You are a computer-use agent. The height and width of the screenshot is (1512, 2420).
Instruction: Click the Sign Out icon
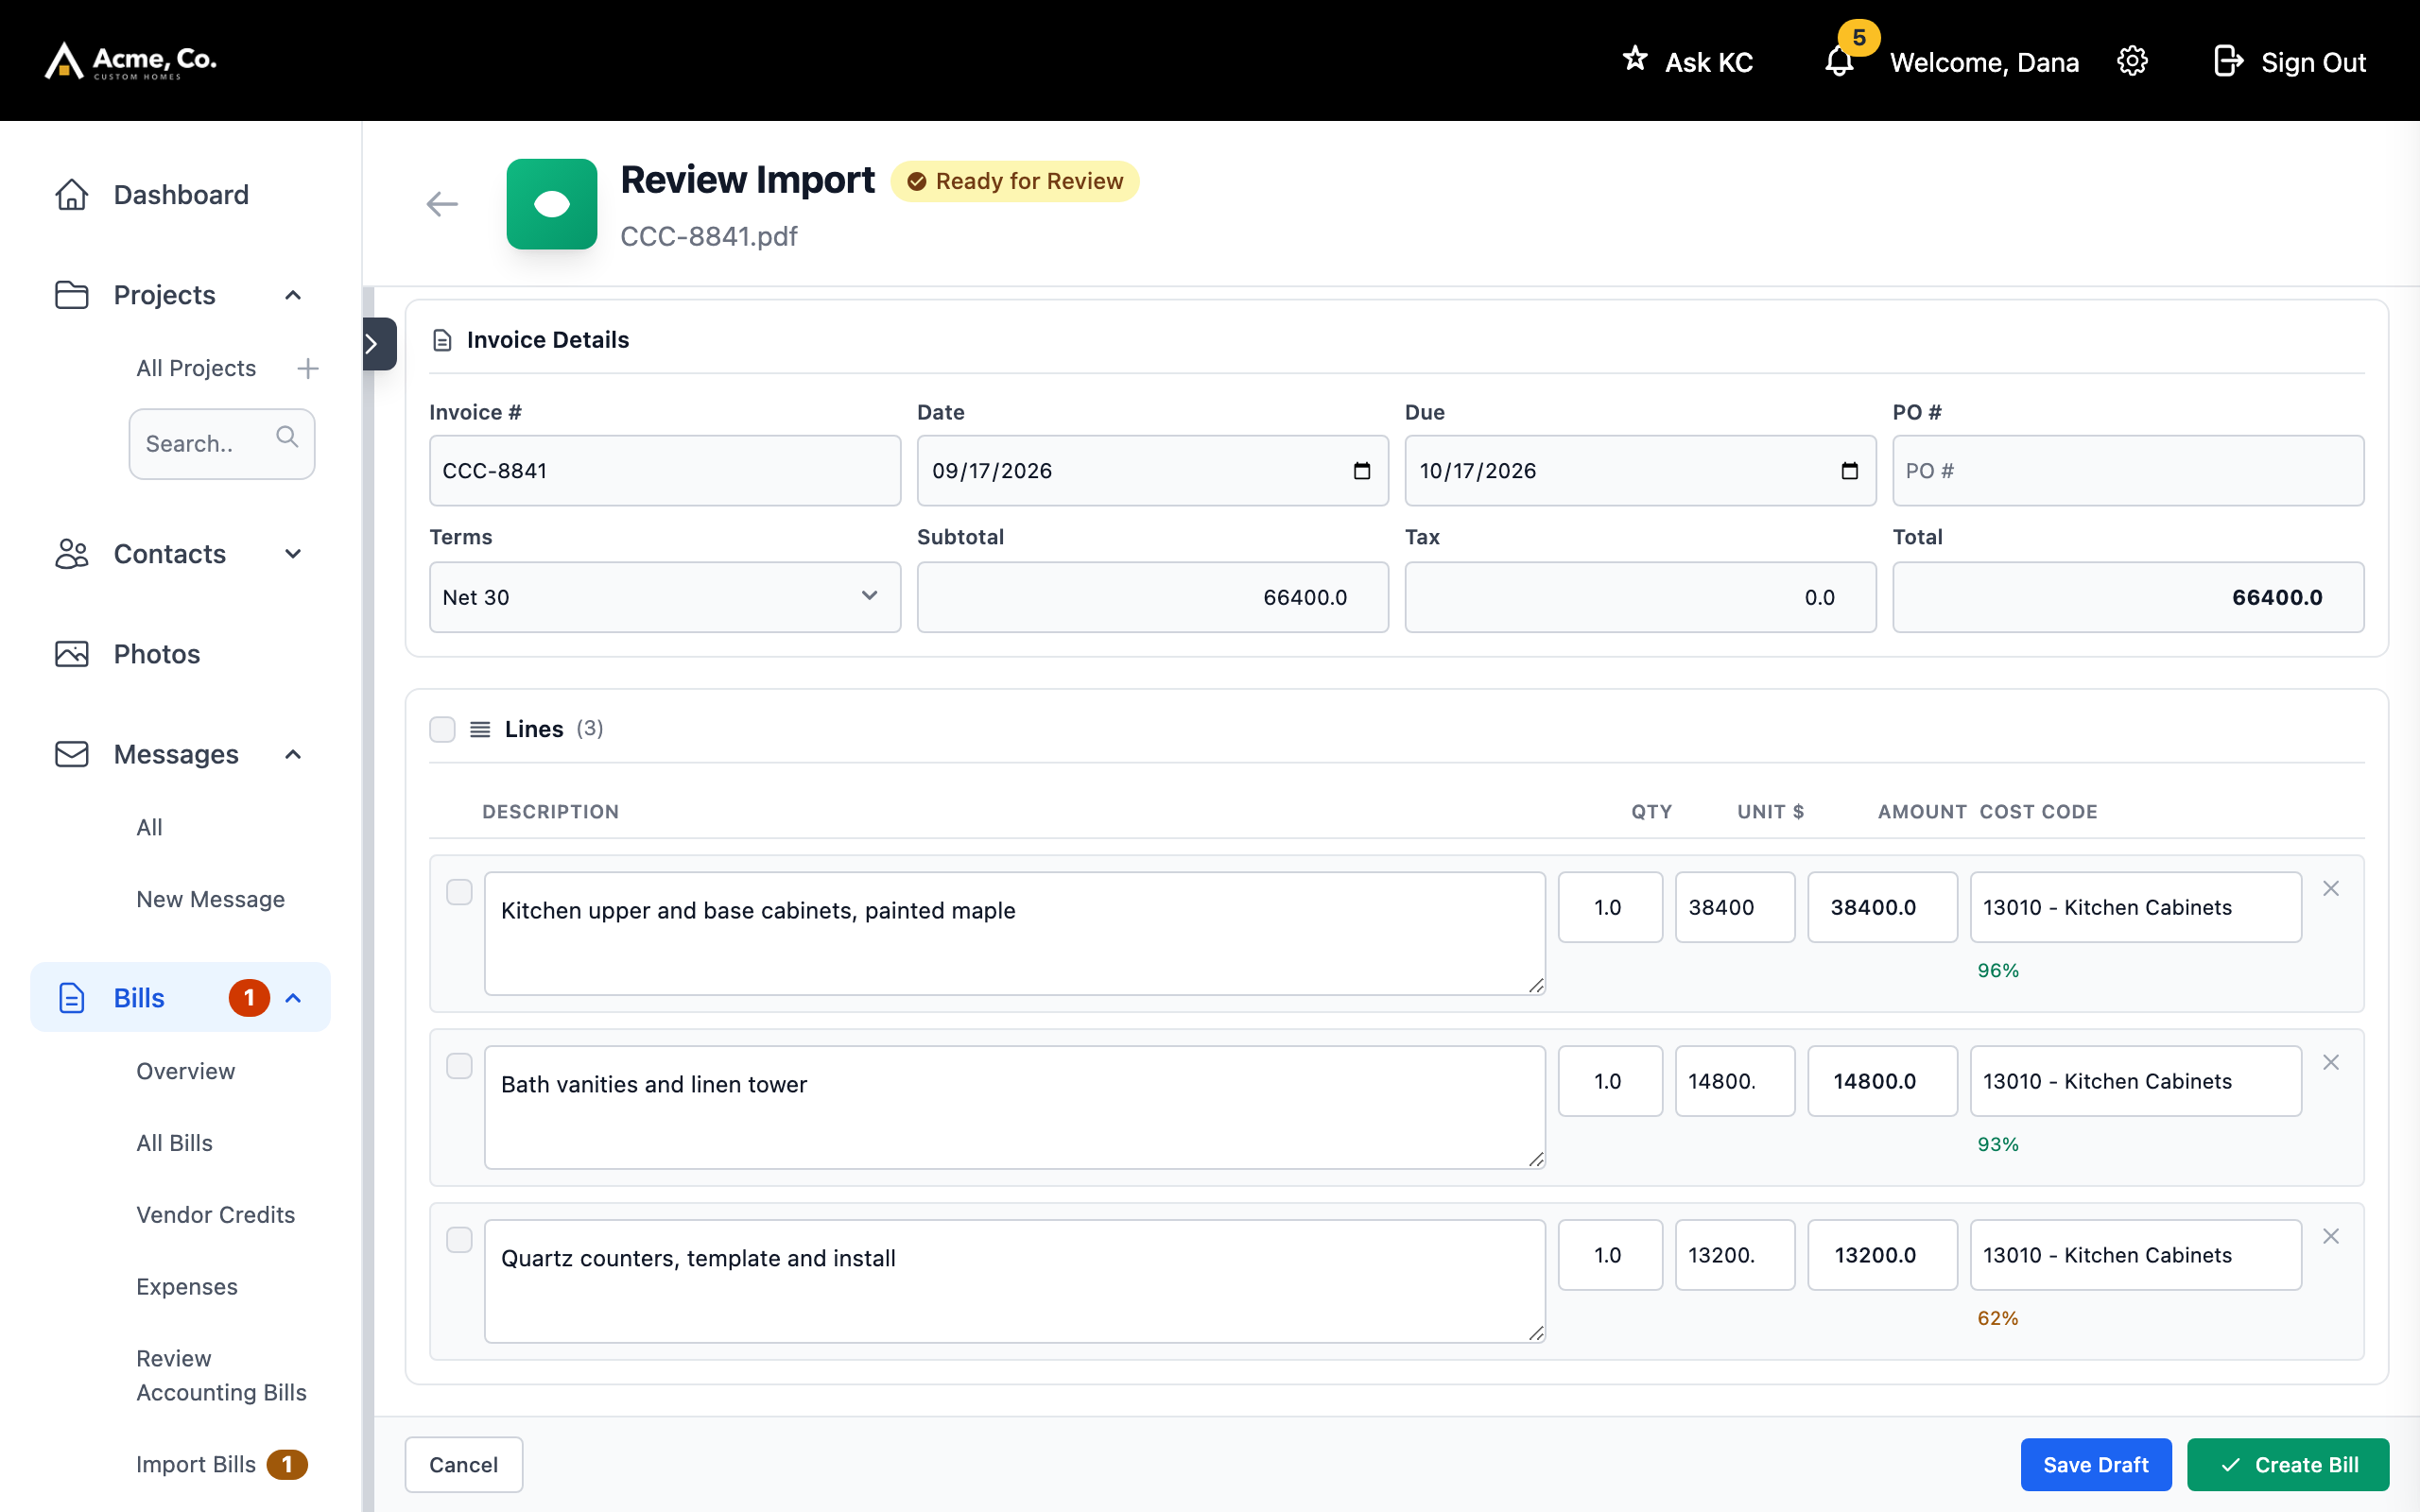pos(2228,61)
